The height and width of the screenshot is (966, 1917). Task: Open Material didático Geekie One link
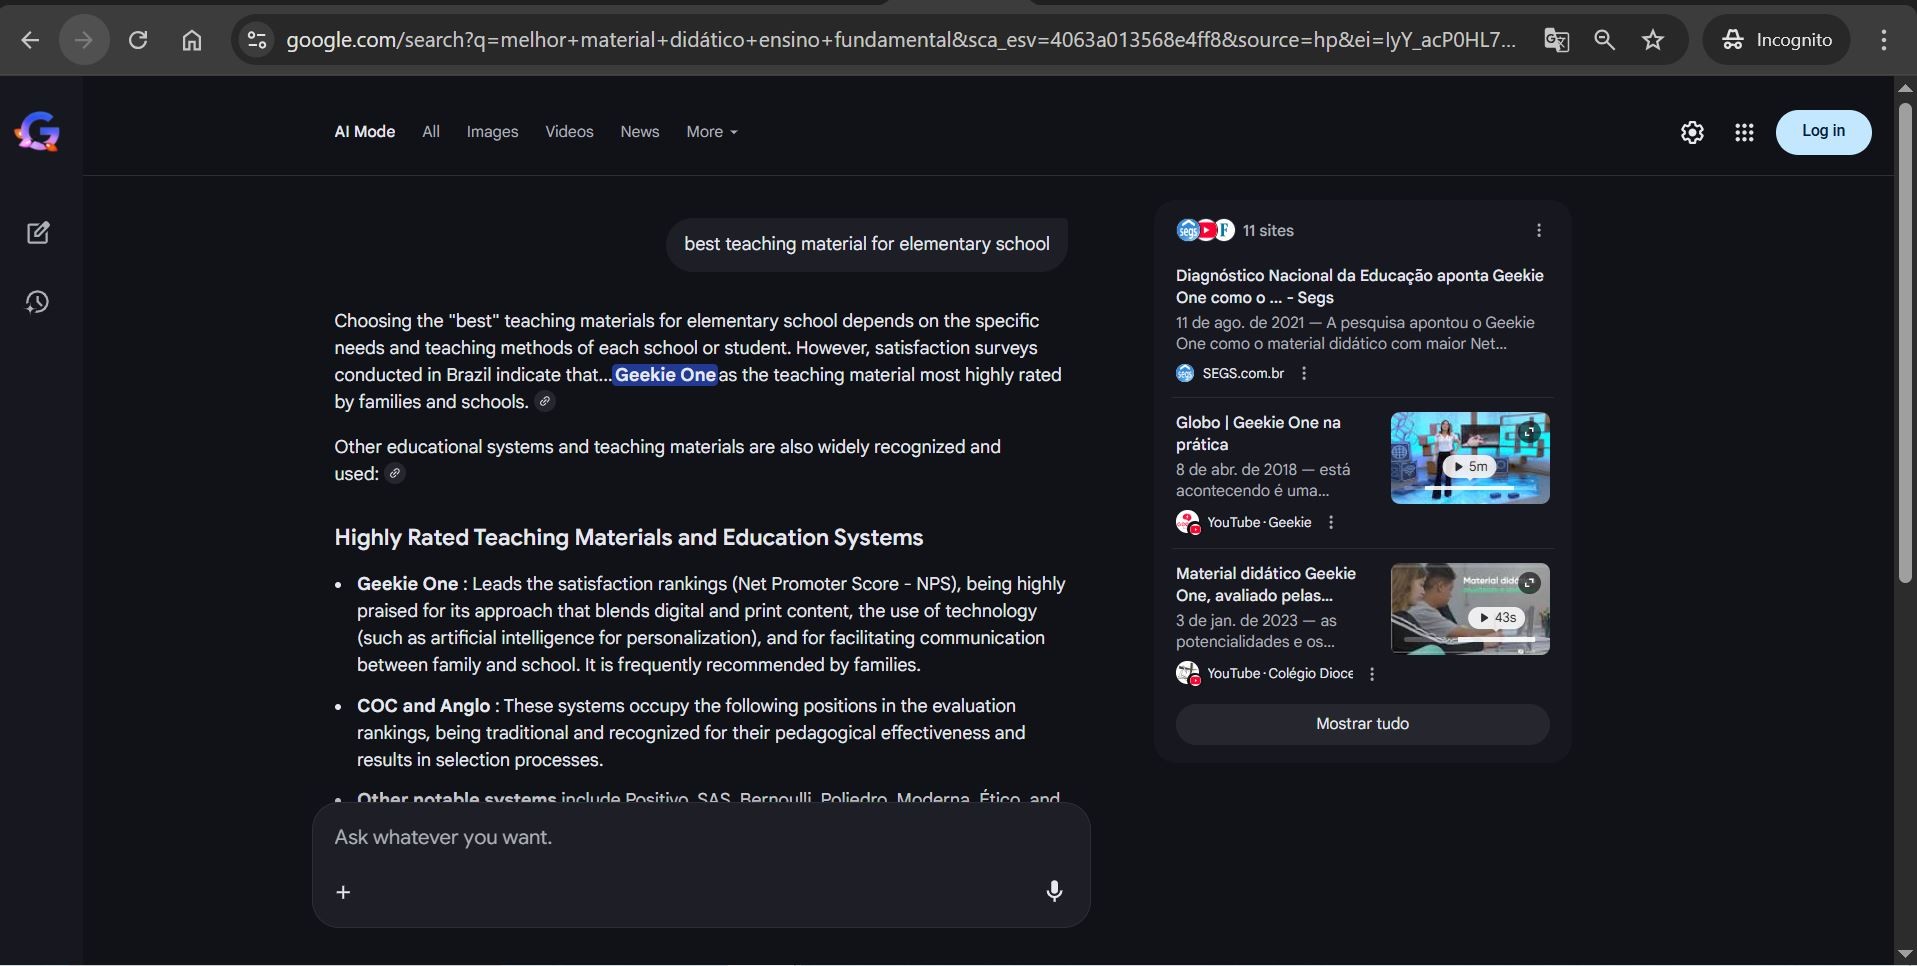click(1266, 584)
